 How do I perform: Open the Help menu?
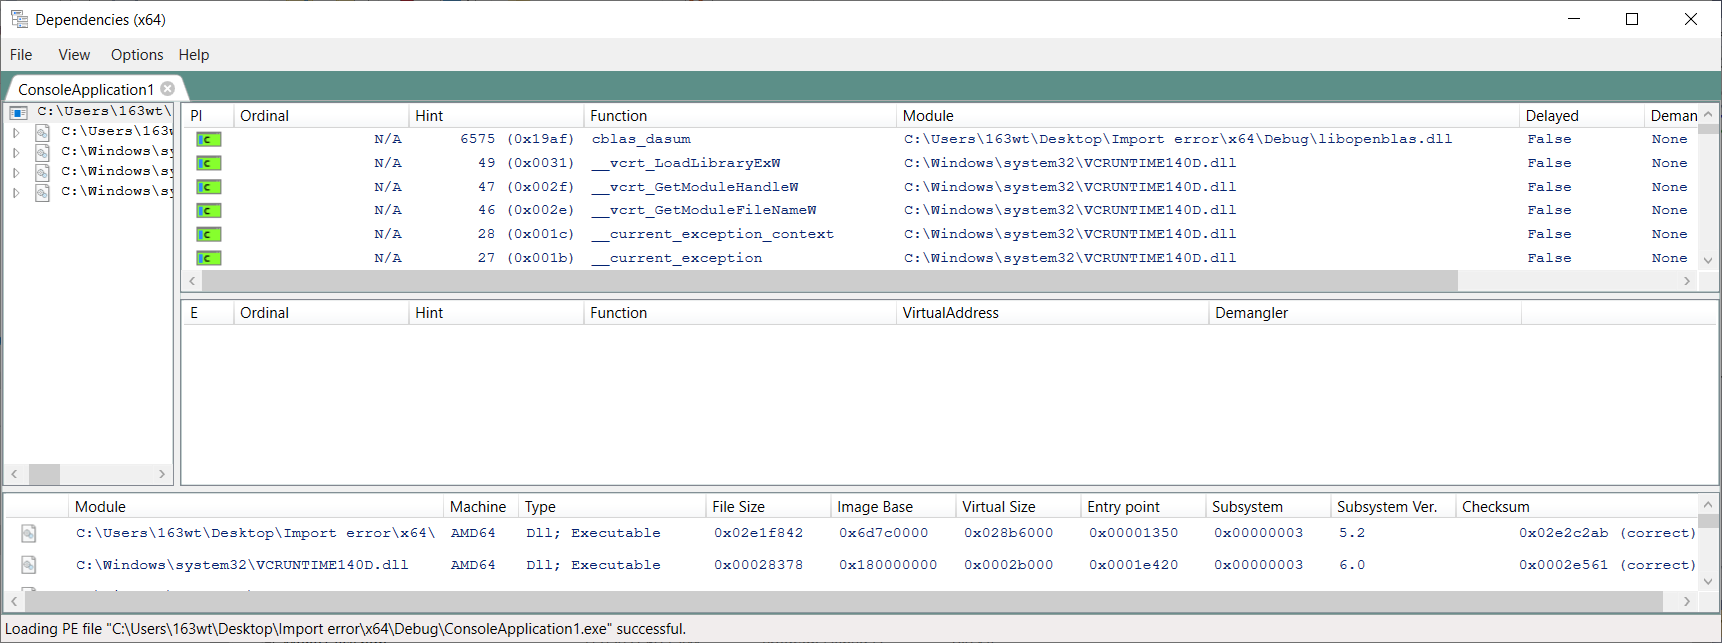tap(194, 55)
